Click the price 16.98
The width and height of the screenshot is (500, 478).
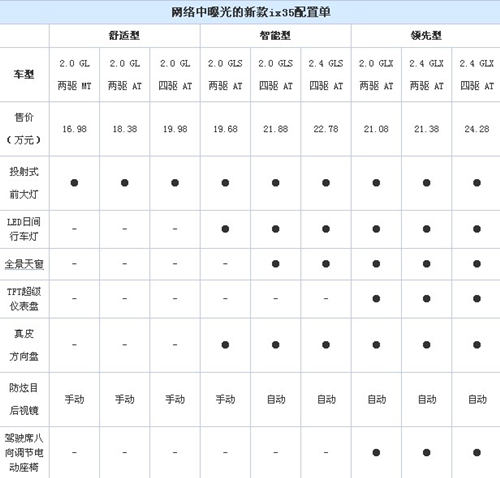click(74, 129)
